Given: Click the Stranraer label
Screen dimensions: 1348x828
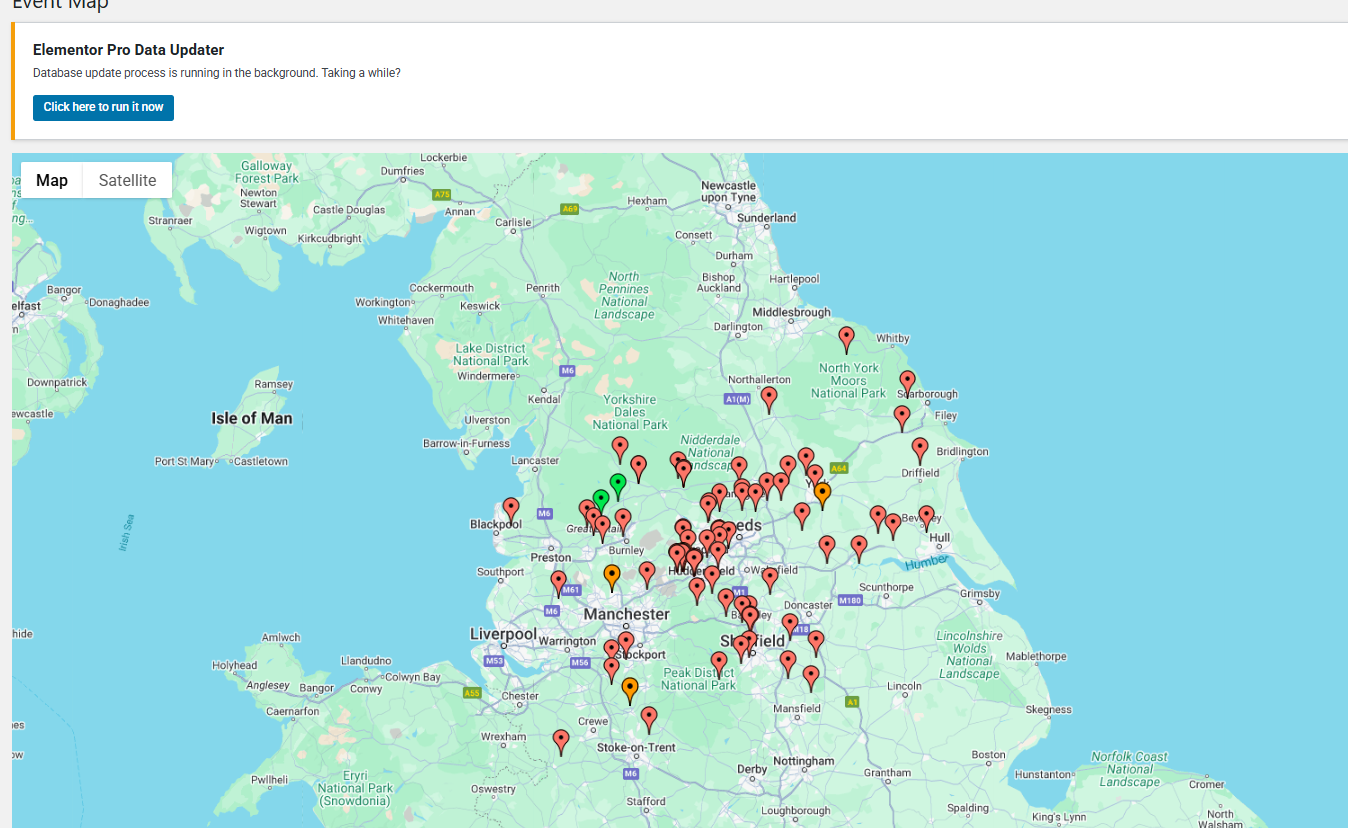Looking at the screenshot, I should pyautogui.click(x=169, y=220).
